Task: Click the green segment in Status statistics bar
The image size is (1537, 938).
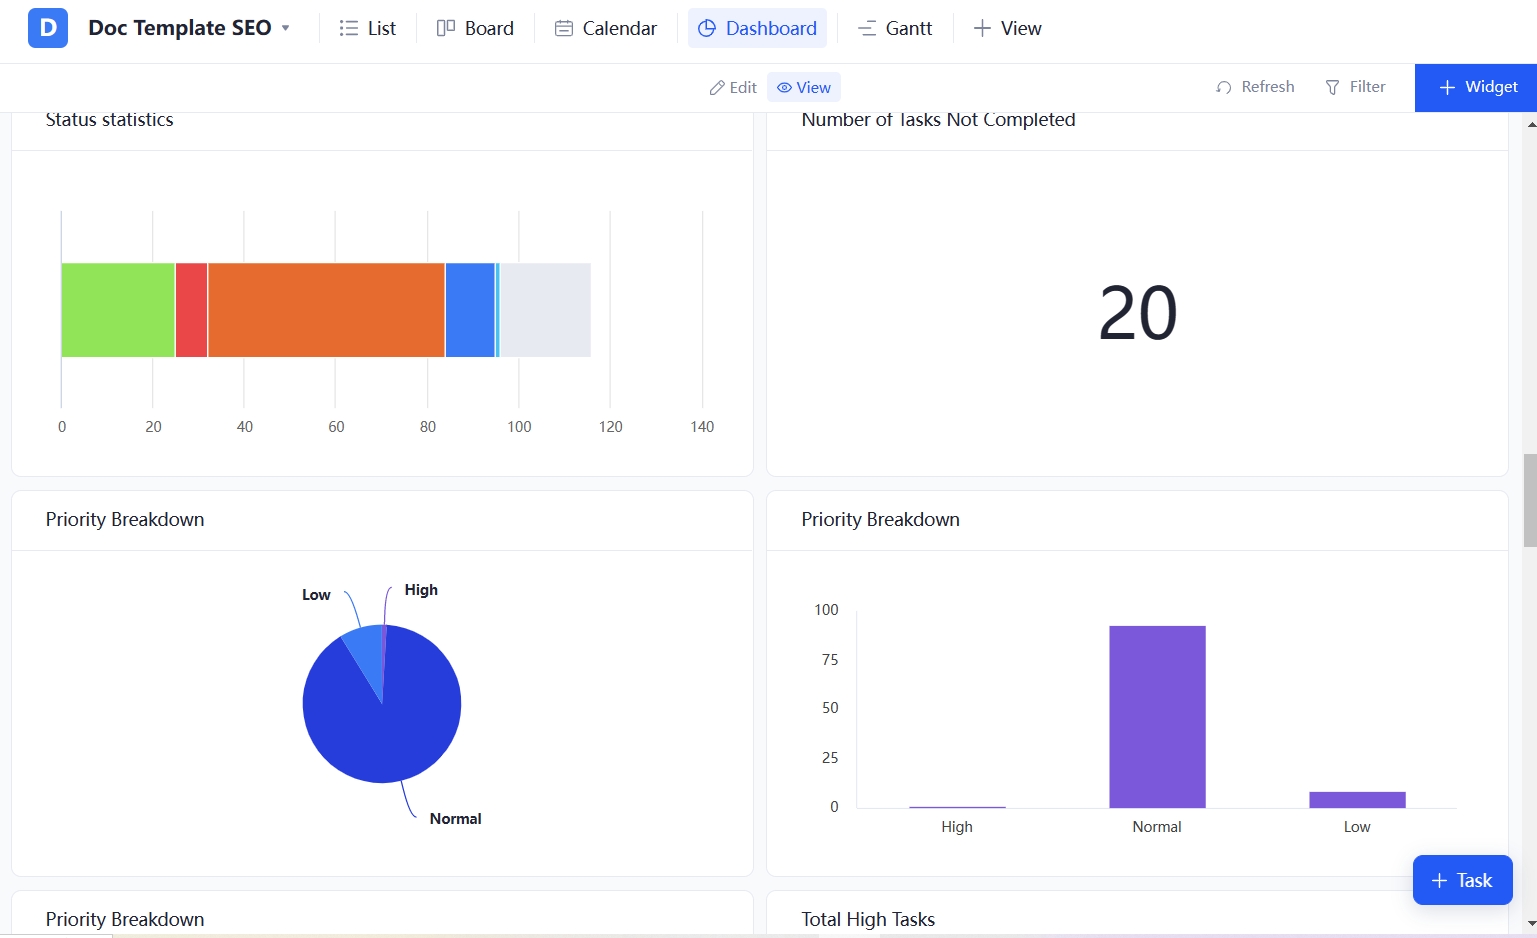Action: (x=118, y=310)
